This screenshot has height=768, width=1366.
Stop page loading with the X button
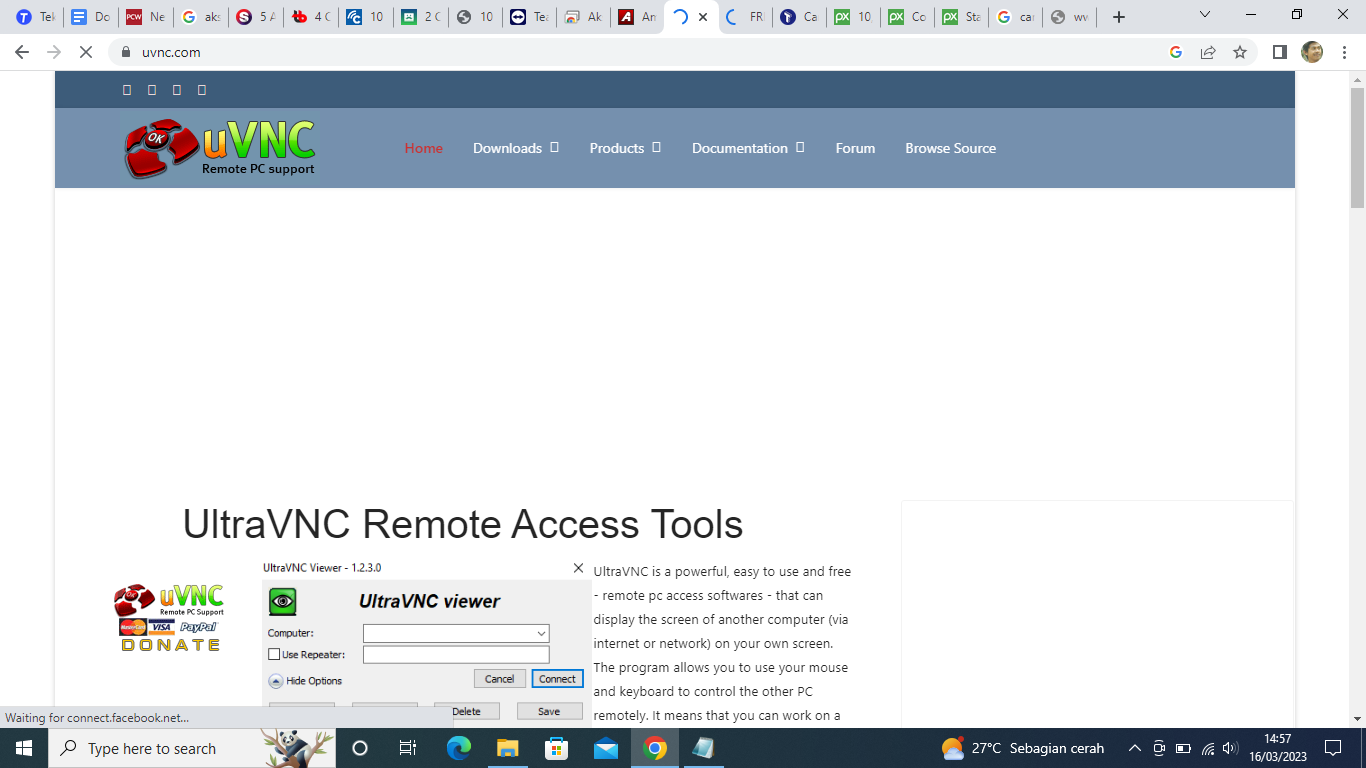tap(86, 52)
